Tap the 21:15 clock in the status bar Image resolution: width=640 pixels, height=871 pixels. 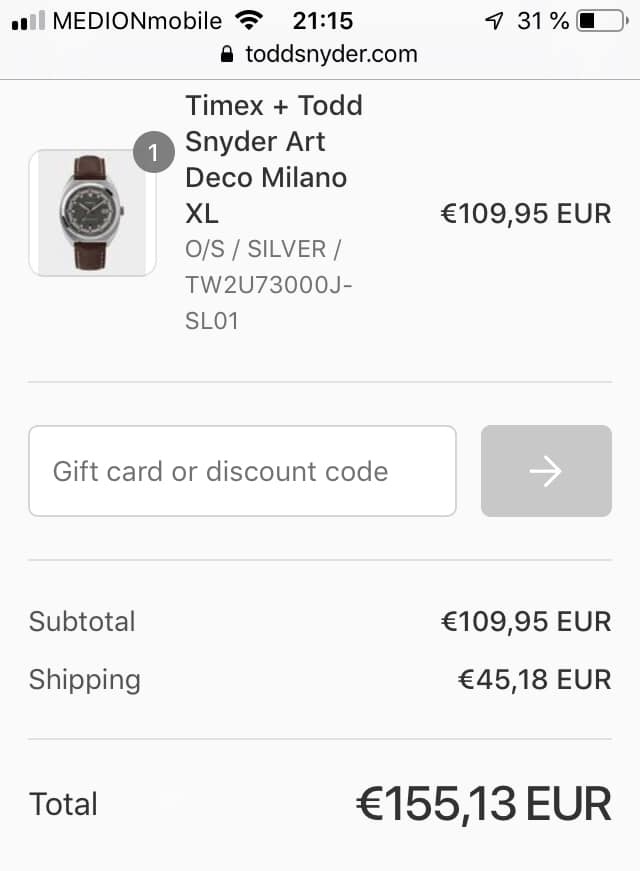[323, 21]
